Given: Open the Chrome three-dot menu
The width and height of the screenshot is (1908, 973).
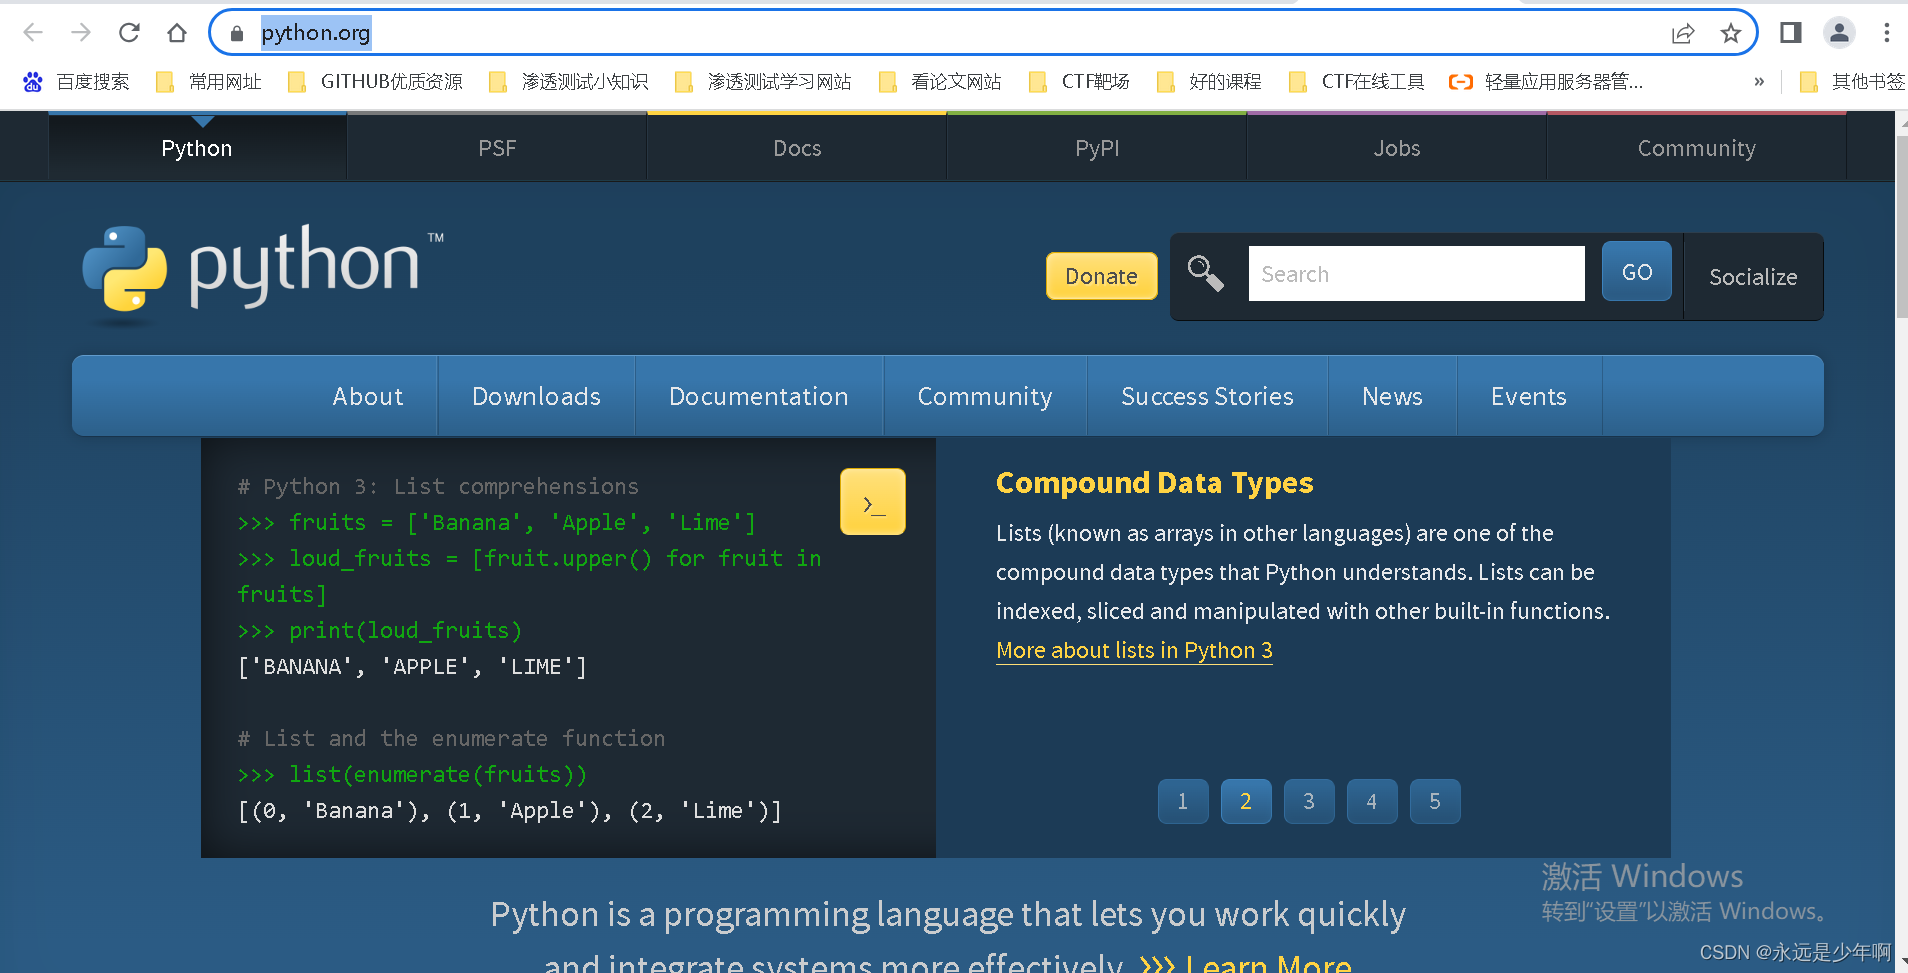Looking at the screenshot, I should point(1887,33).
